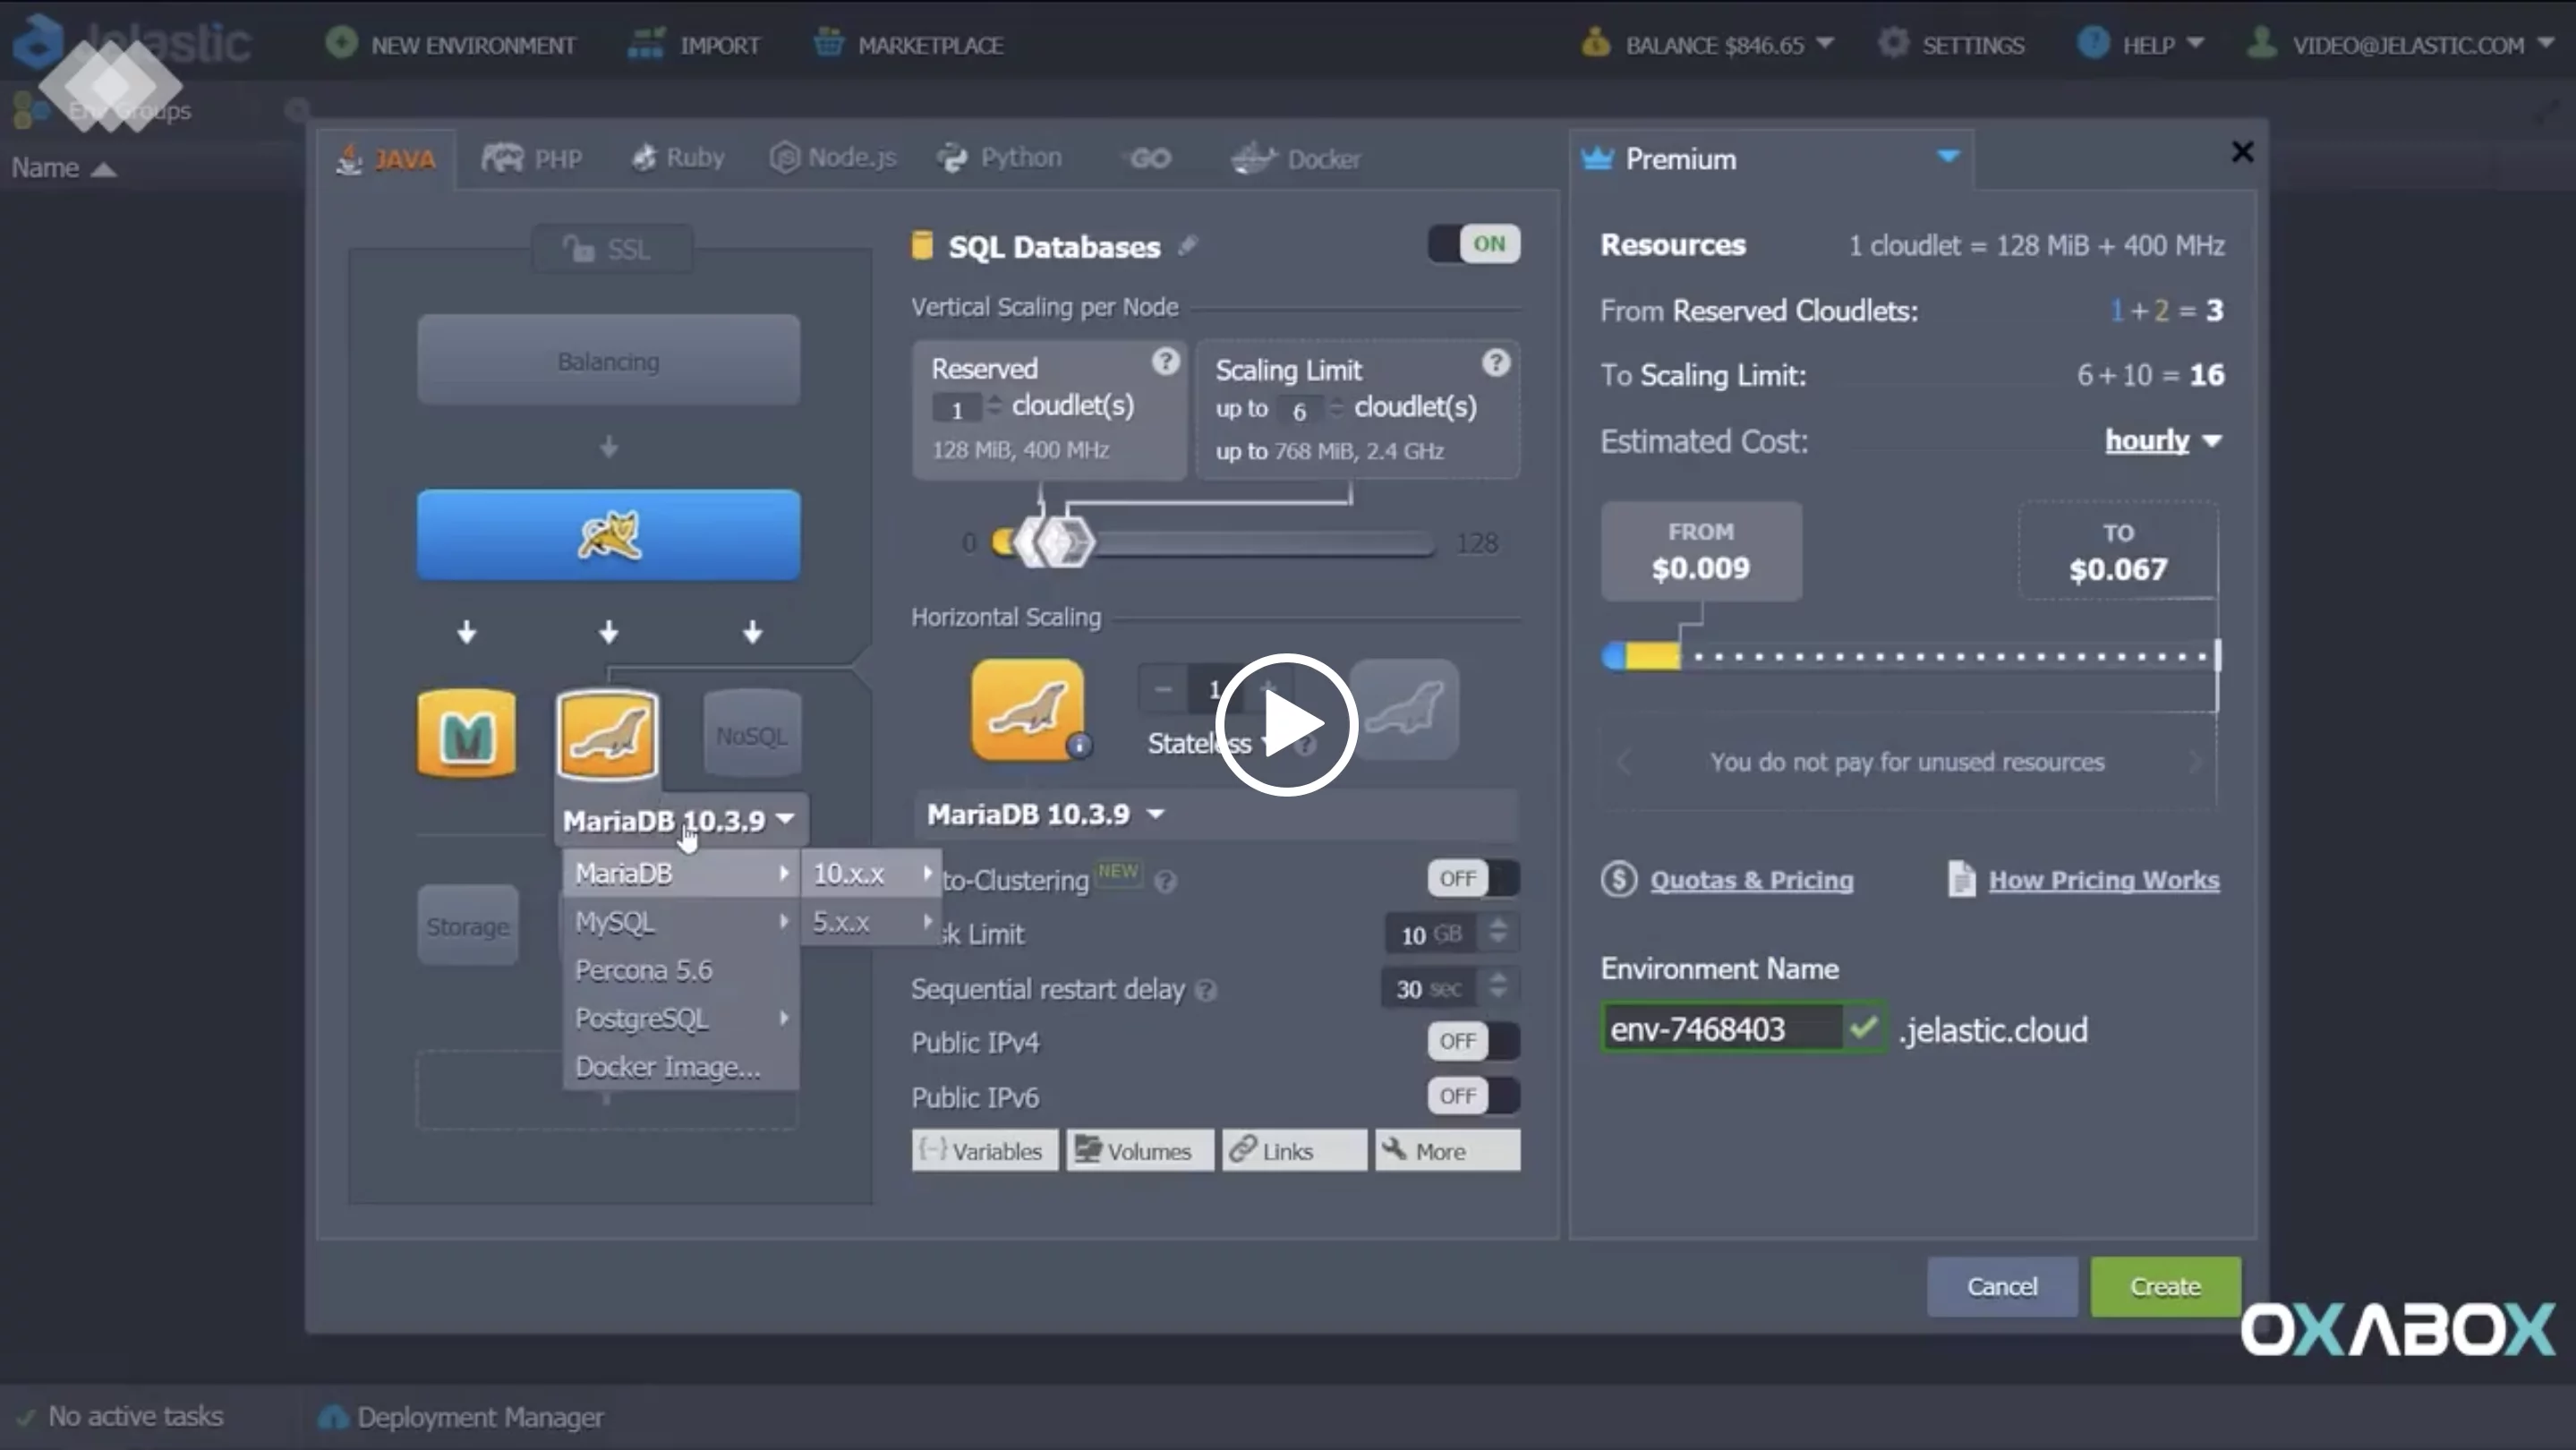The image size is (2576, 1450).
Task: Switch to the Ruby tab
Action: [678, 157]
